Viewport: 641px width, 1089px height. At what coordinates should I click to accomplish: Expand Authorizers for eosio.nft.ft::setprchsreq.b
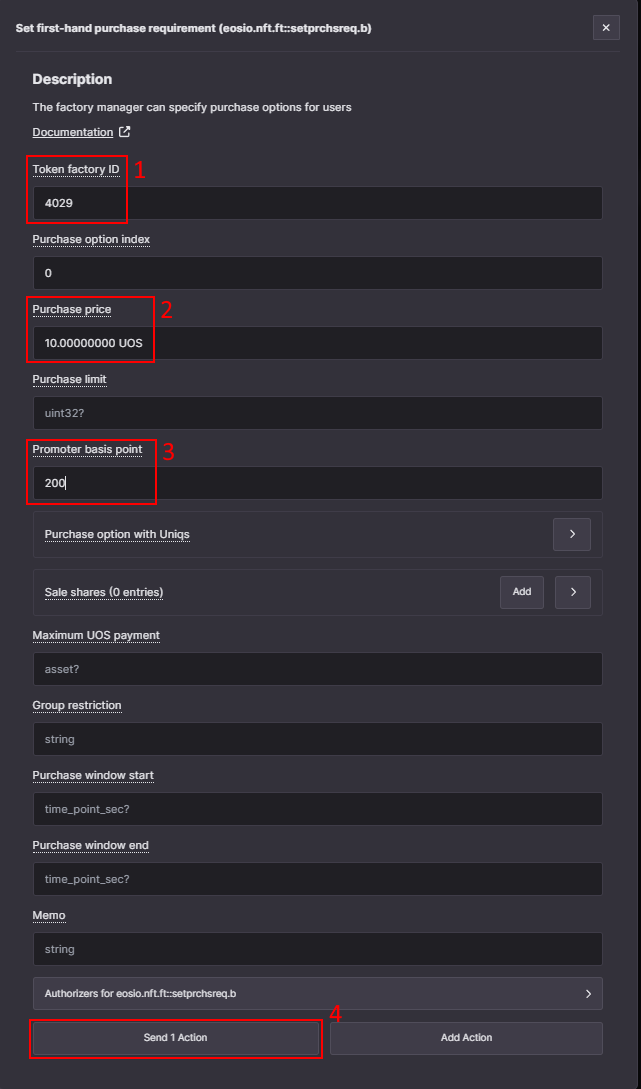click(317, 993)
